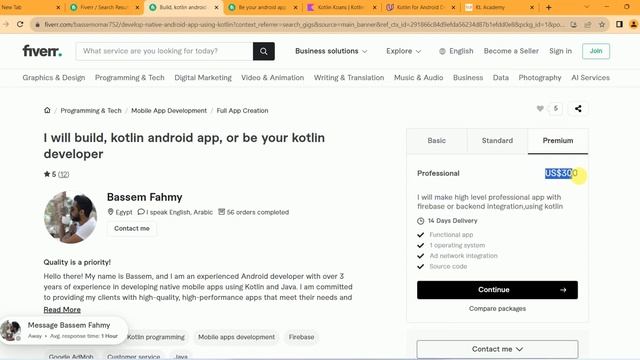Click Full App Creation breadcrumb

242,111
